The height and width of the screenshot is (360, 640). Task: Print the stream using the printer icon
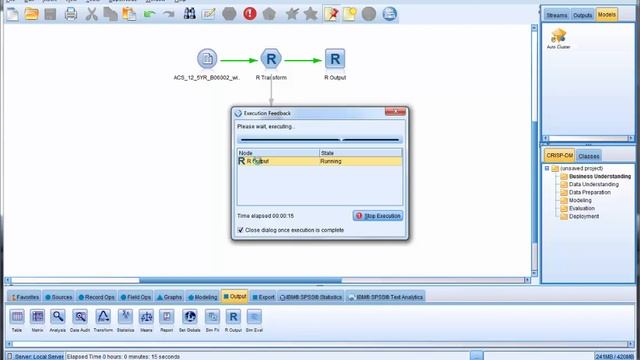click(71, 14)
